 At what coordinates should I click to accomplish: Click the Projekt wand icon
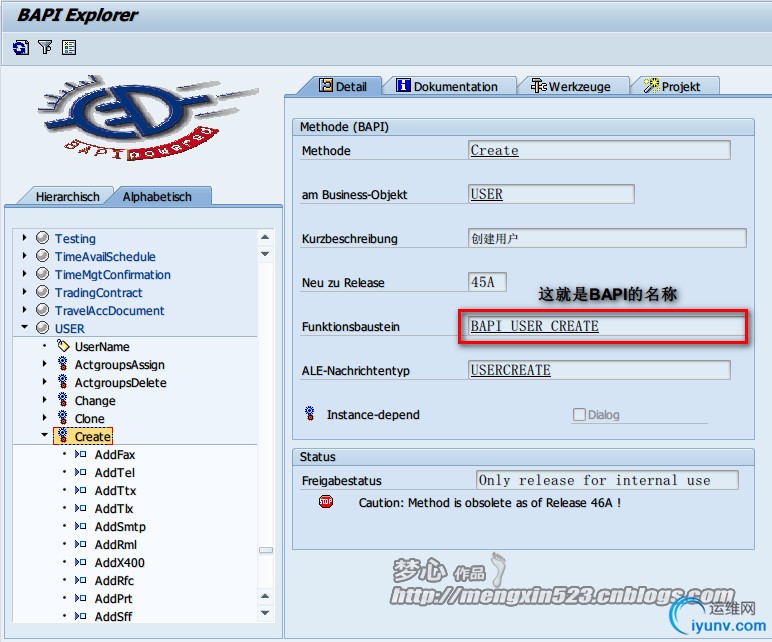(651, 86)
